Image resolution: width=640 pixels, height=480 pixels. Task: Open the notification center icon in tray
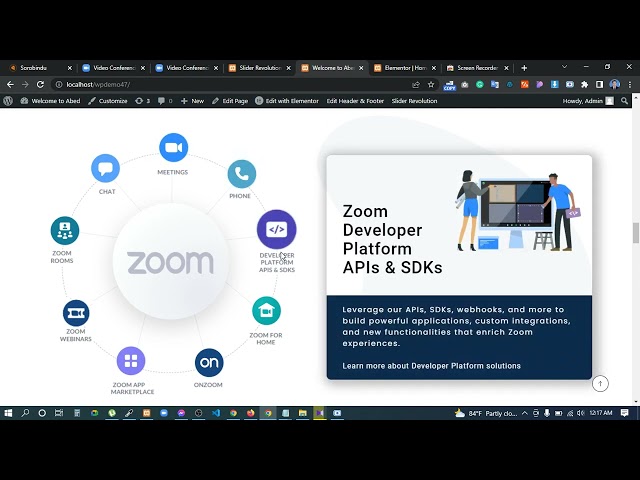624,413
